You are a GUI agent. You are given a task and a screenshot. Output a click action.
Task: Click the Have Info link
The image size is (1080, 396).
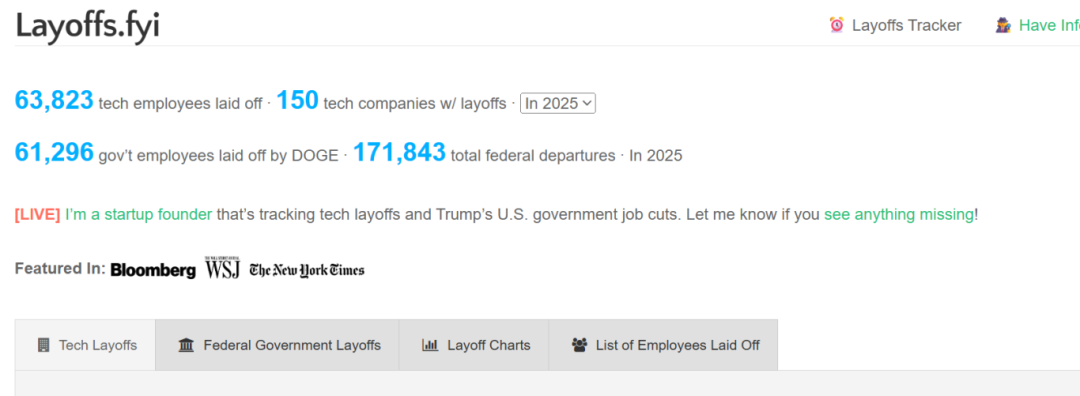coord(1049,25)
